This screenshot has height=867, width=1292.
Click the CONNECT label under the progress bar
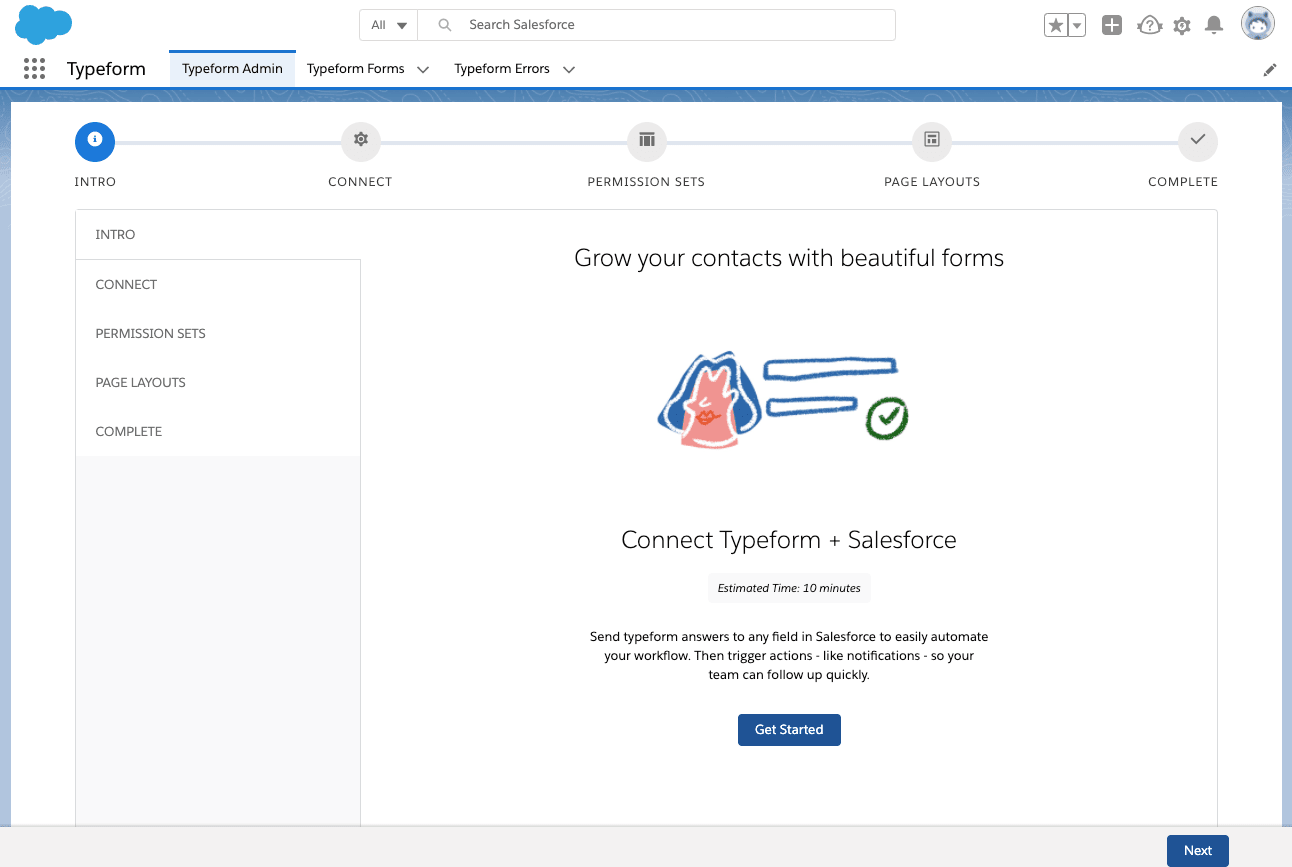click(x=360, y=182)
